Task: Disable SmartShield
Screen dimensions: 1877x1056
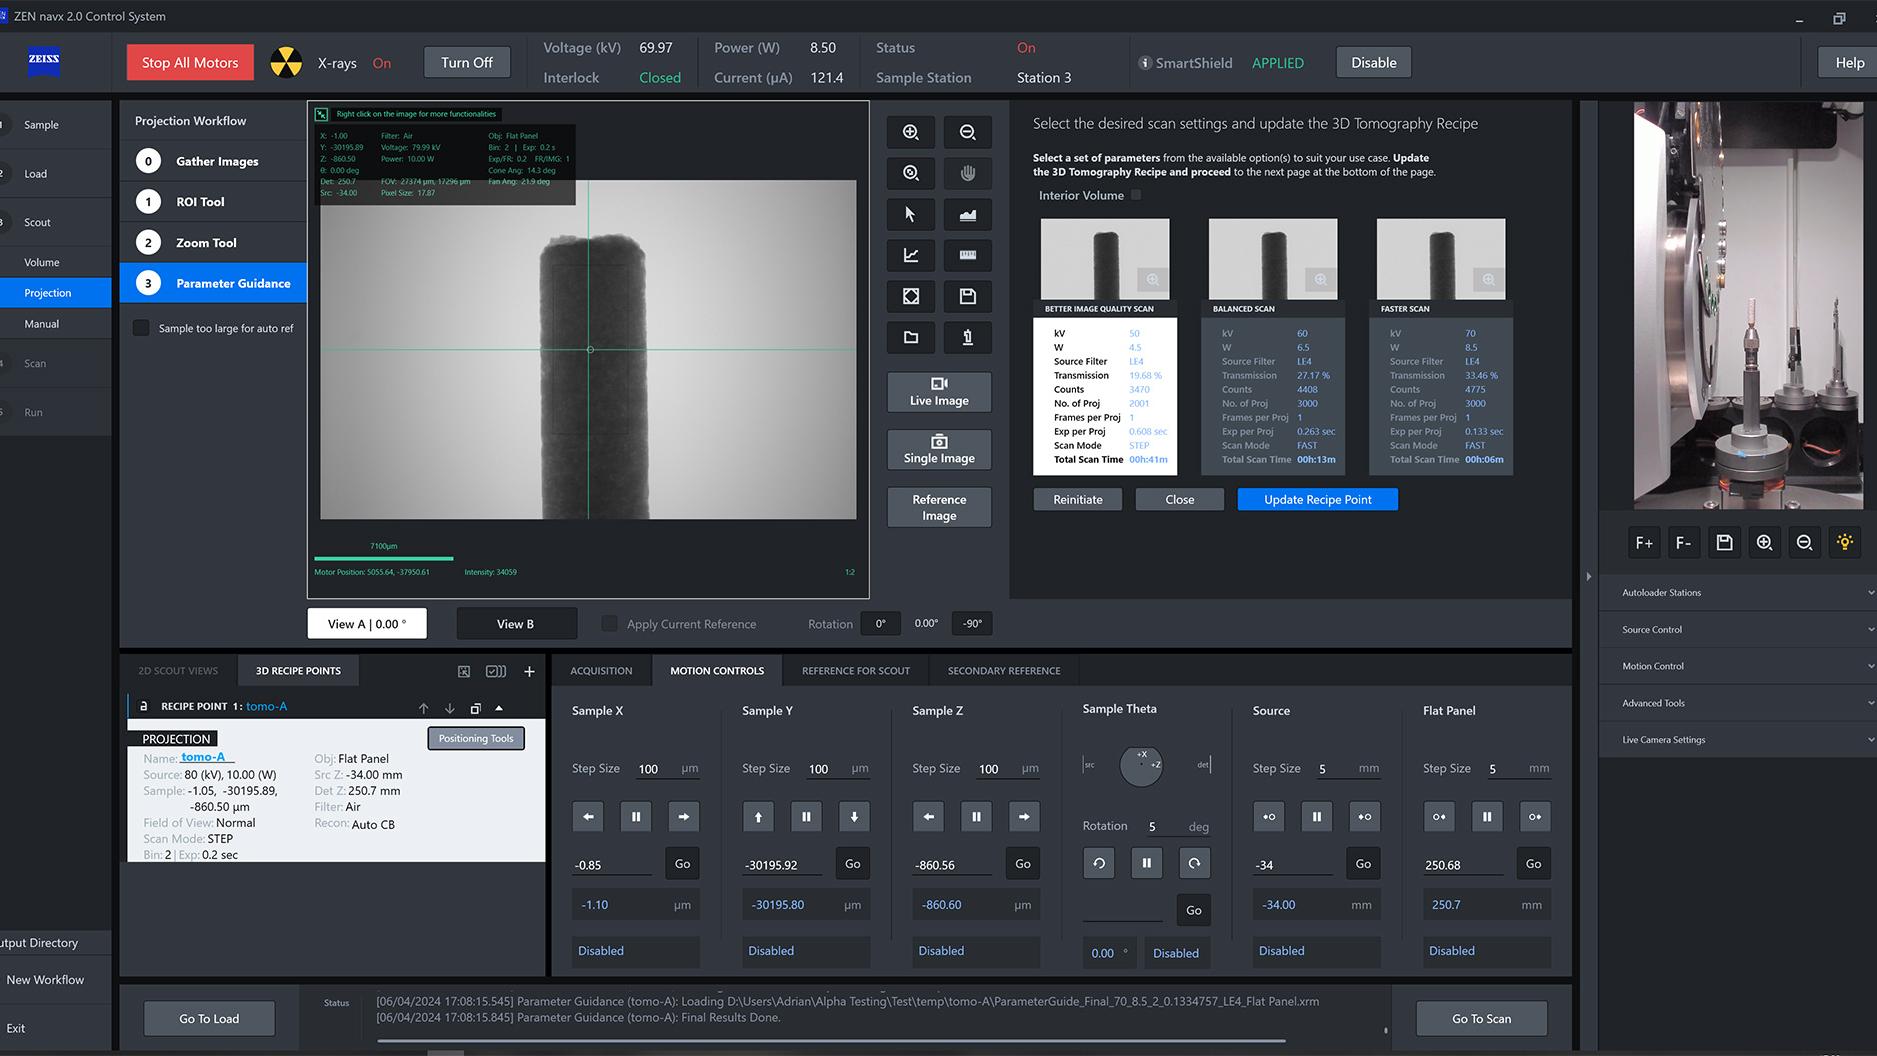Action: coord(1374,62)
